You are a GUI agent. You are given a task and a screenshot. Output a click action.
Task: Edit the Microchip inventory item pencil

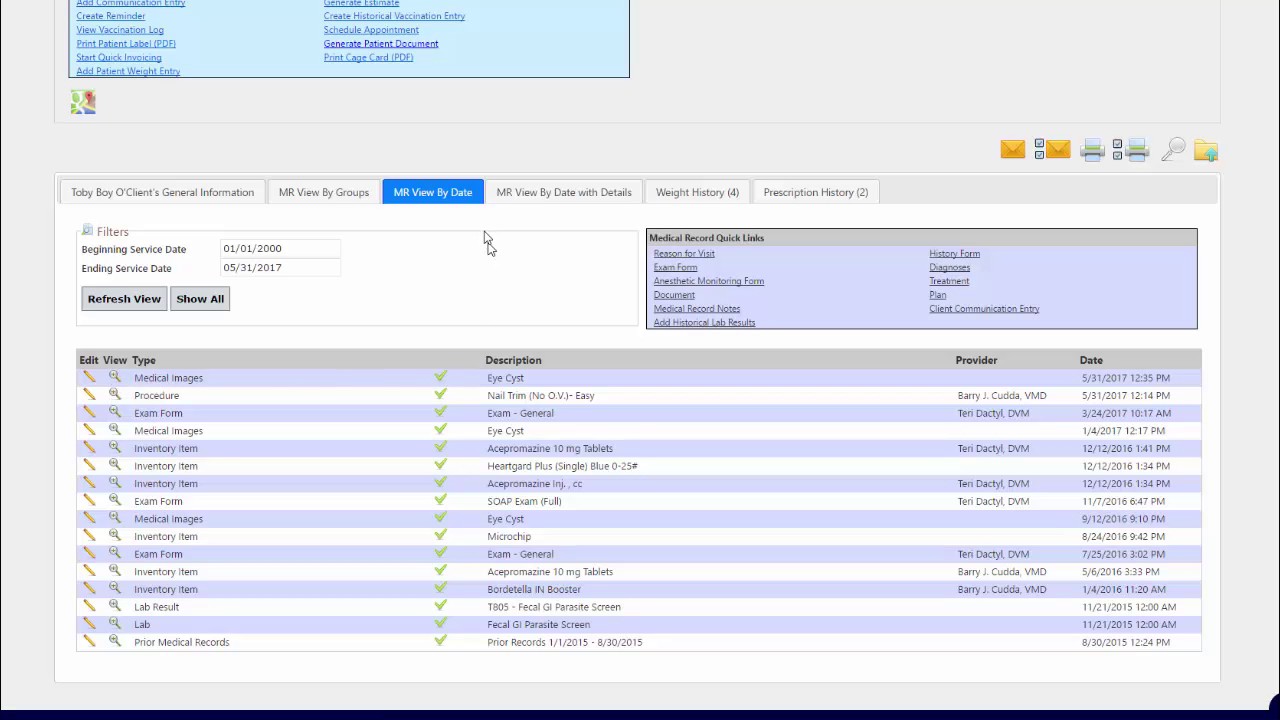pos(89,535)
